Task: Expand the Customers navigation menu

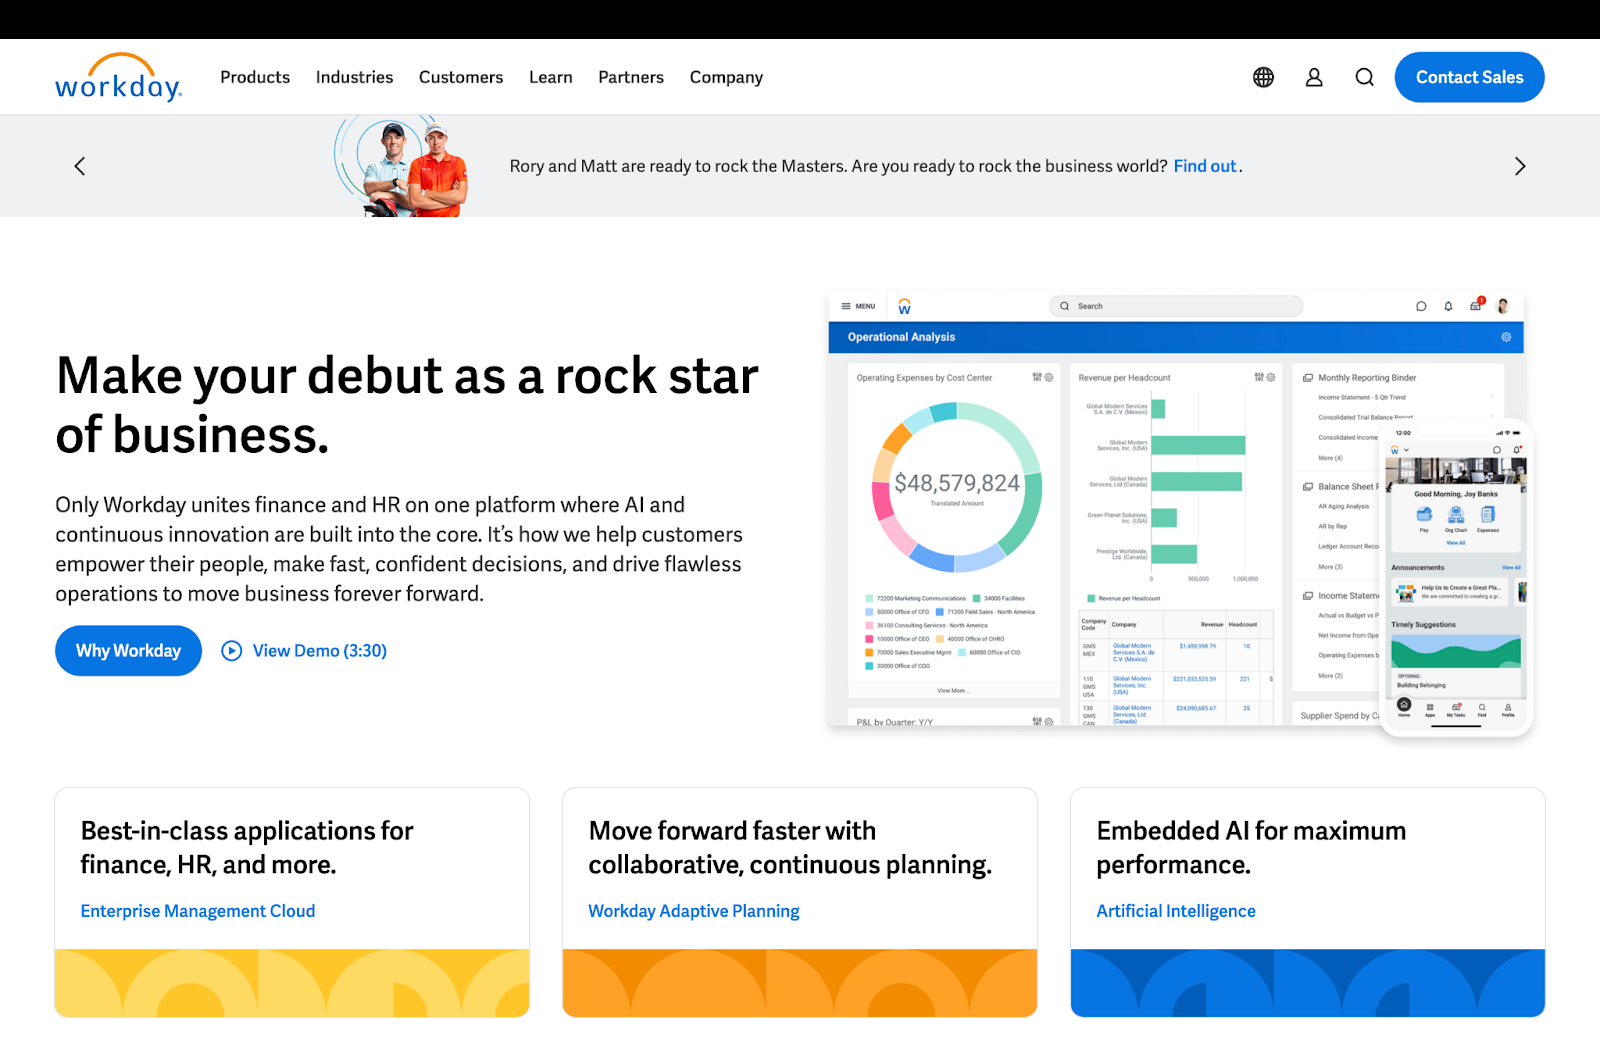Action: [461, 78]
